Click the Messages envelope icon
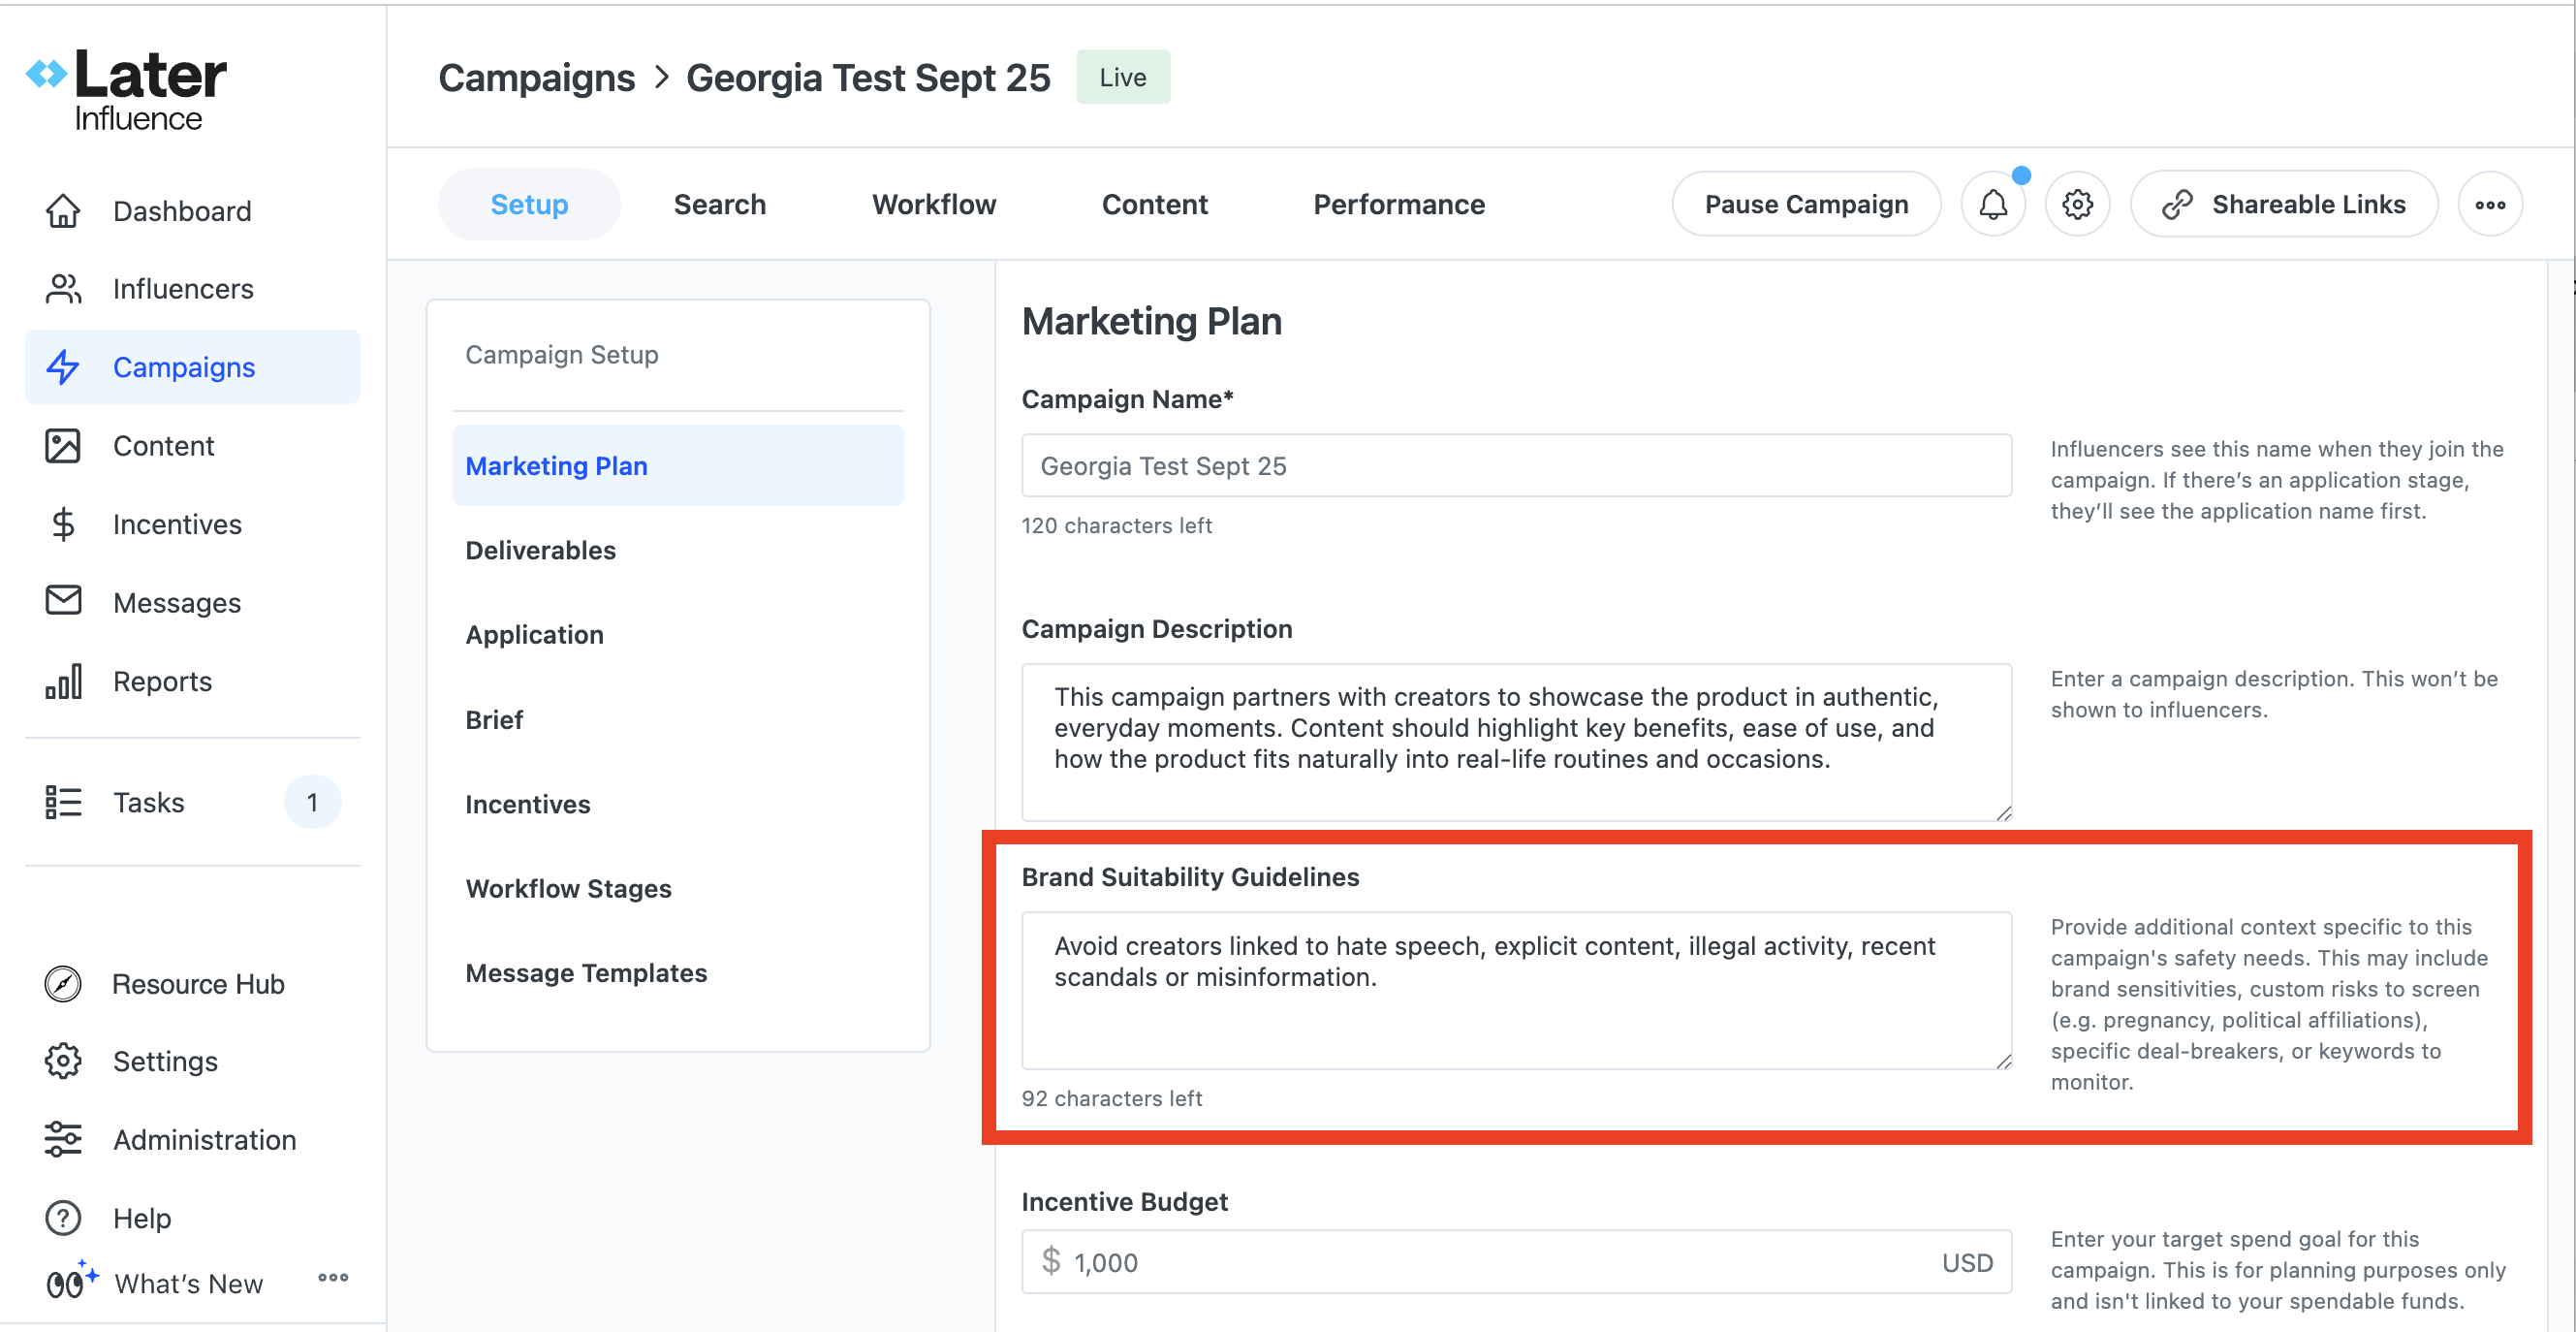Screen dimensions: 2576x1332 [63, 601]
